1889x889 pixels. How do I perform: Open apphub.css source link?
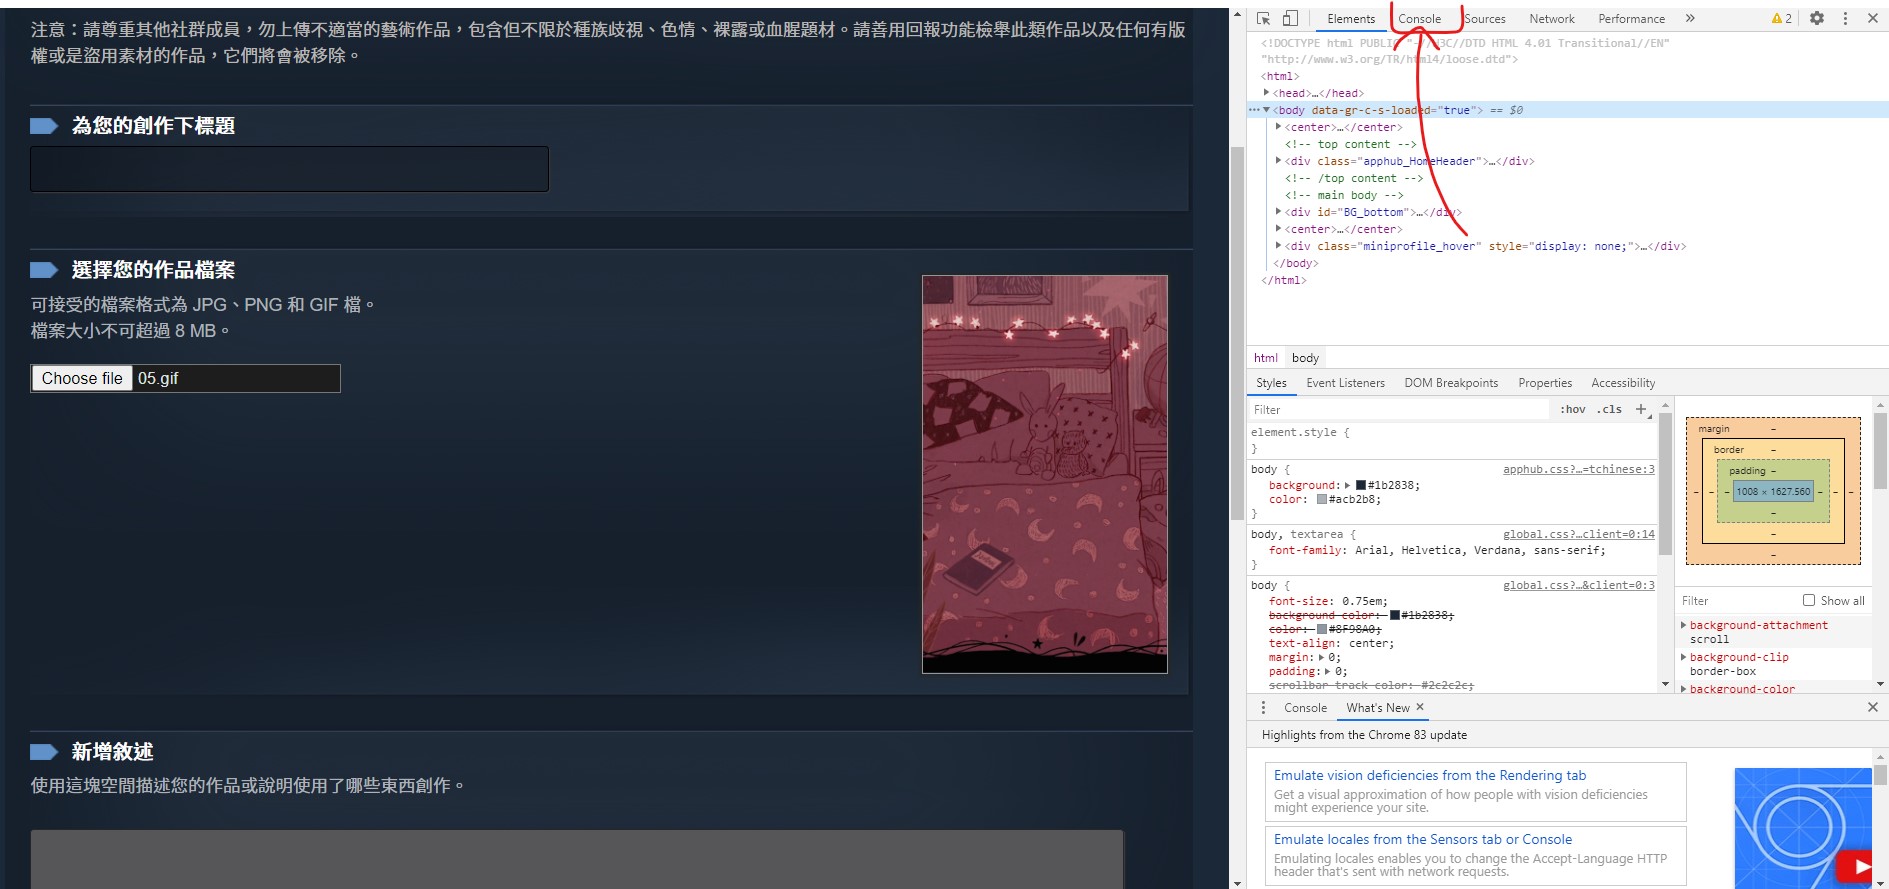tap(1579, 469)
